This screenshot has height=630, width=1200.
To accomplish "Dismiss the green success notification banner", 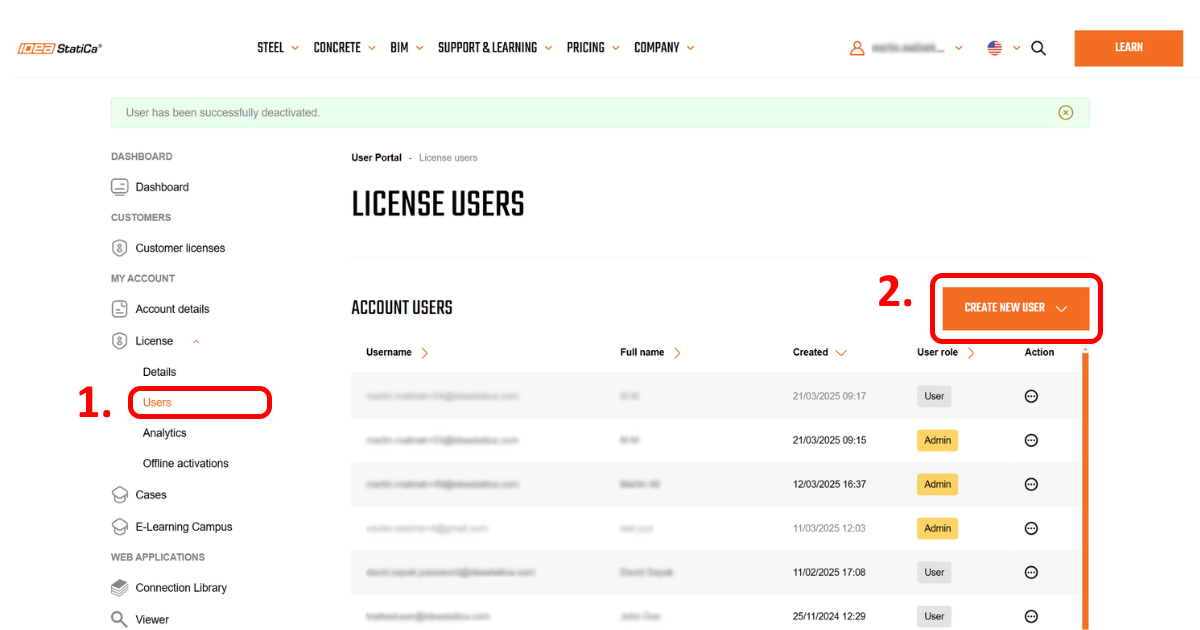I will (x=1065, y=113).
